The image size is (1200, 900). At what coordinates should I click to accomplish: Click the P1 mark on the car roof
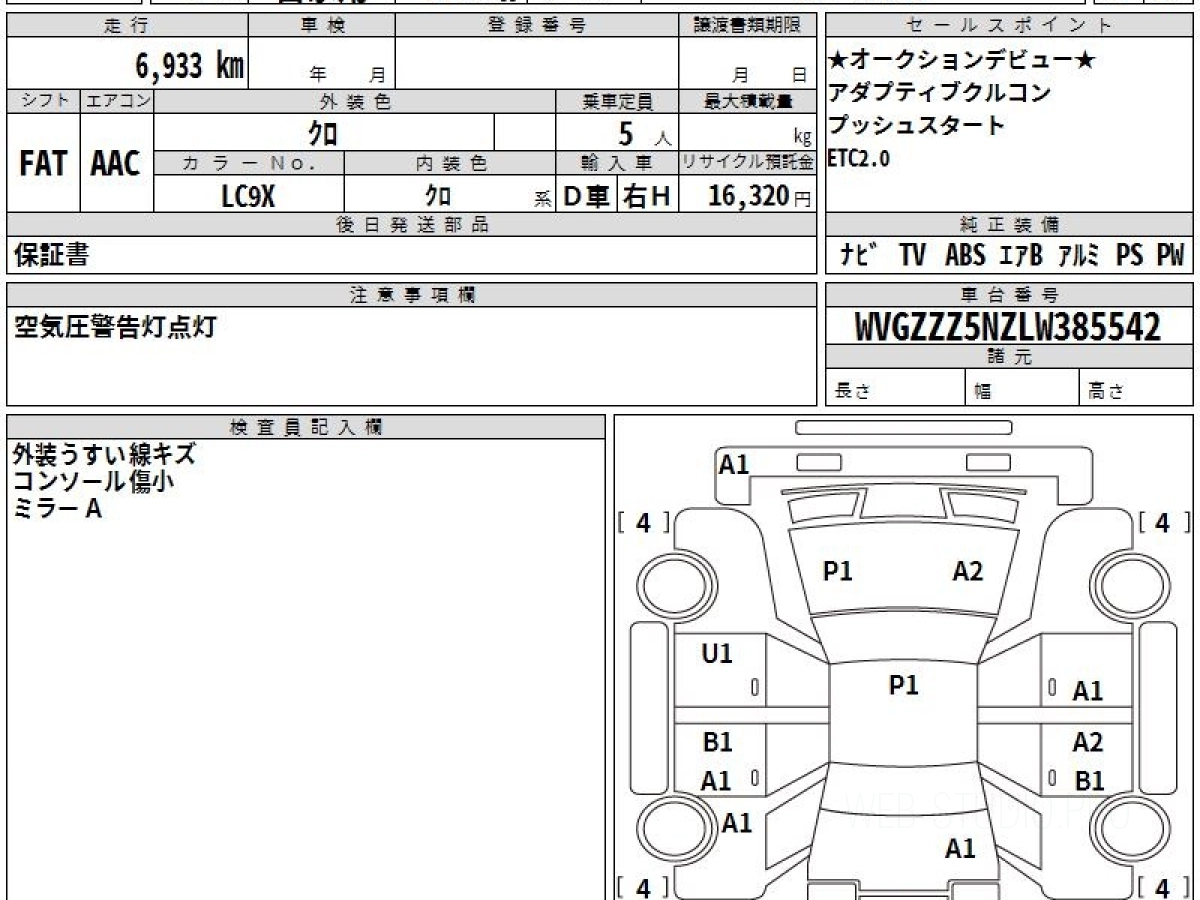(904, 685)
